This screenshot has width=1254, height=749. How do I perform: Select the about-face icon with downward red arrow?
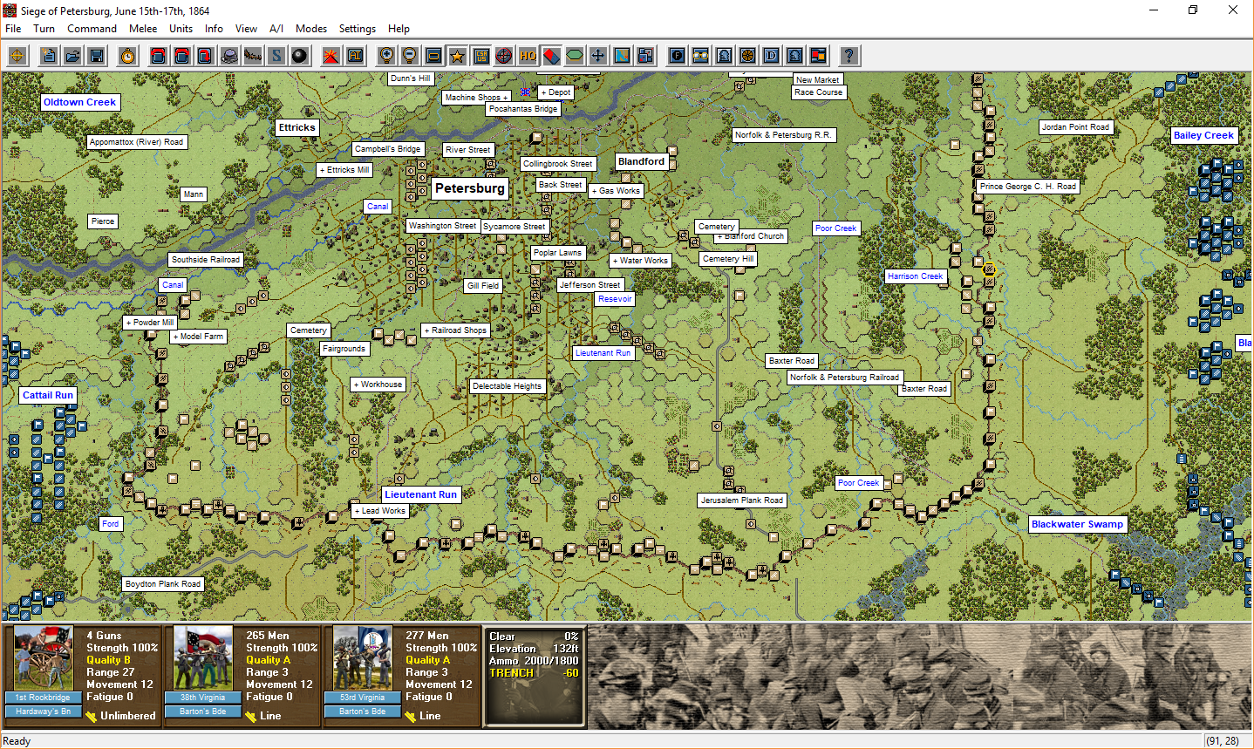pos(206,56)
